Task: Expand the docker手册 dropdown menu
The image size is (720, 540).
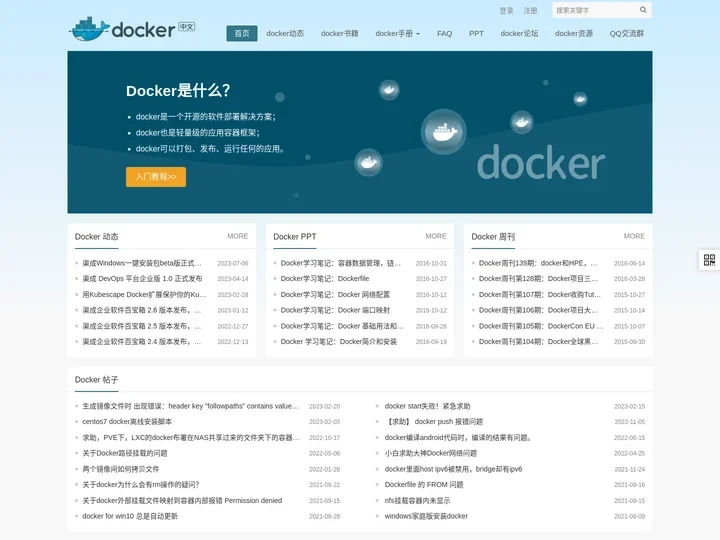Action: pyautogui.click(x=397, y=34)
